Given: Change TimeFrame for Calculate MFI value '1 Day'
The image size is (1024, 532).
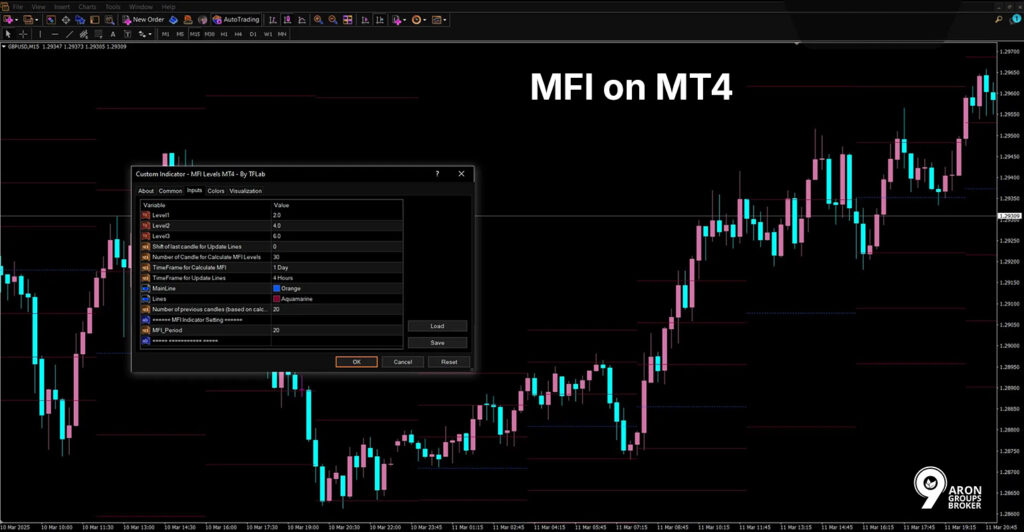Looking at the screenshot, I should click(336, 268).
